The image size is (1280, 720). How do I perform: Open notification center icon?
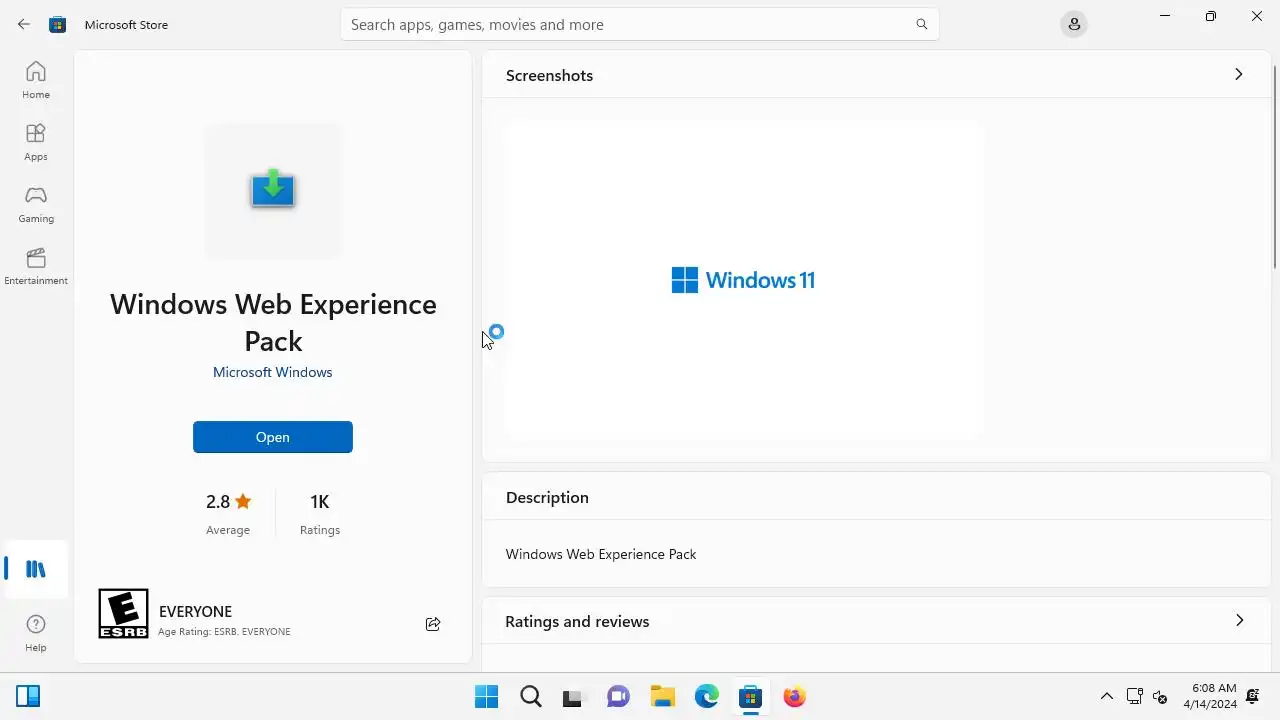(x=1253, y=696)
